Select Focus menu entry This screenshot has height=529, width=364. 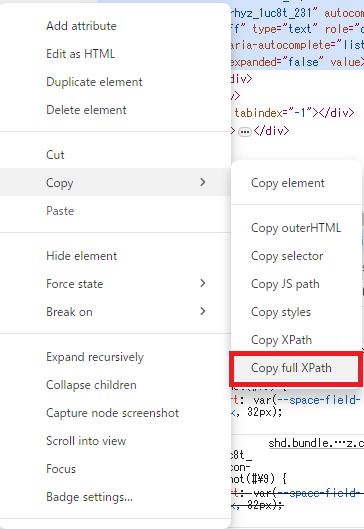pos(61,469)
